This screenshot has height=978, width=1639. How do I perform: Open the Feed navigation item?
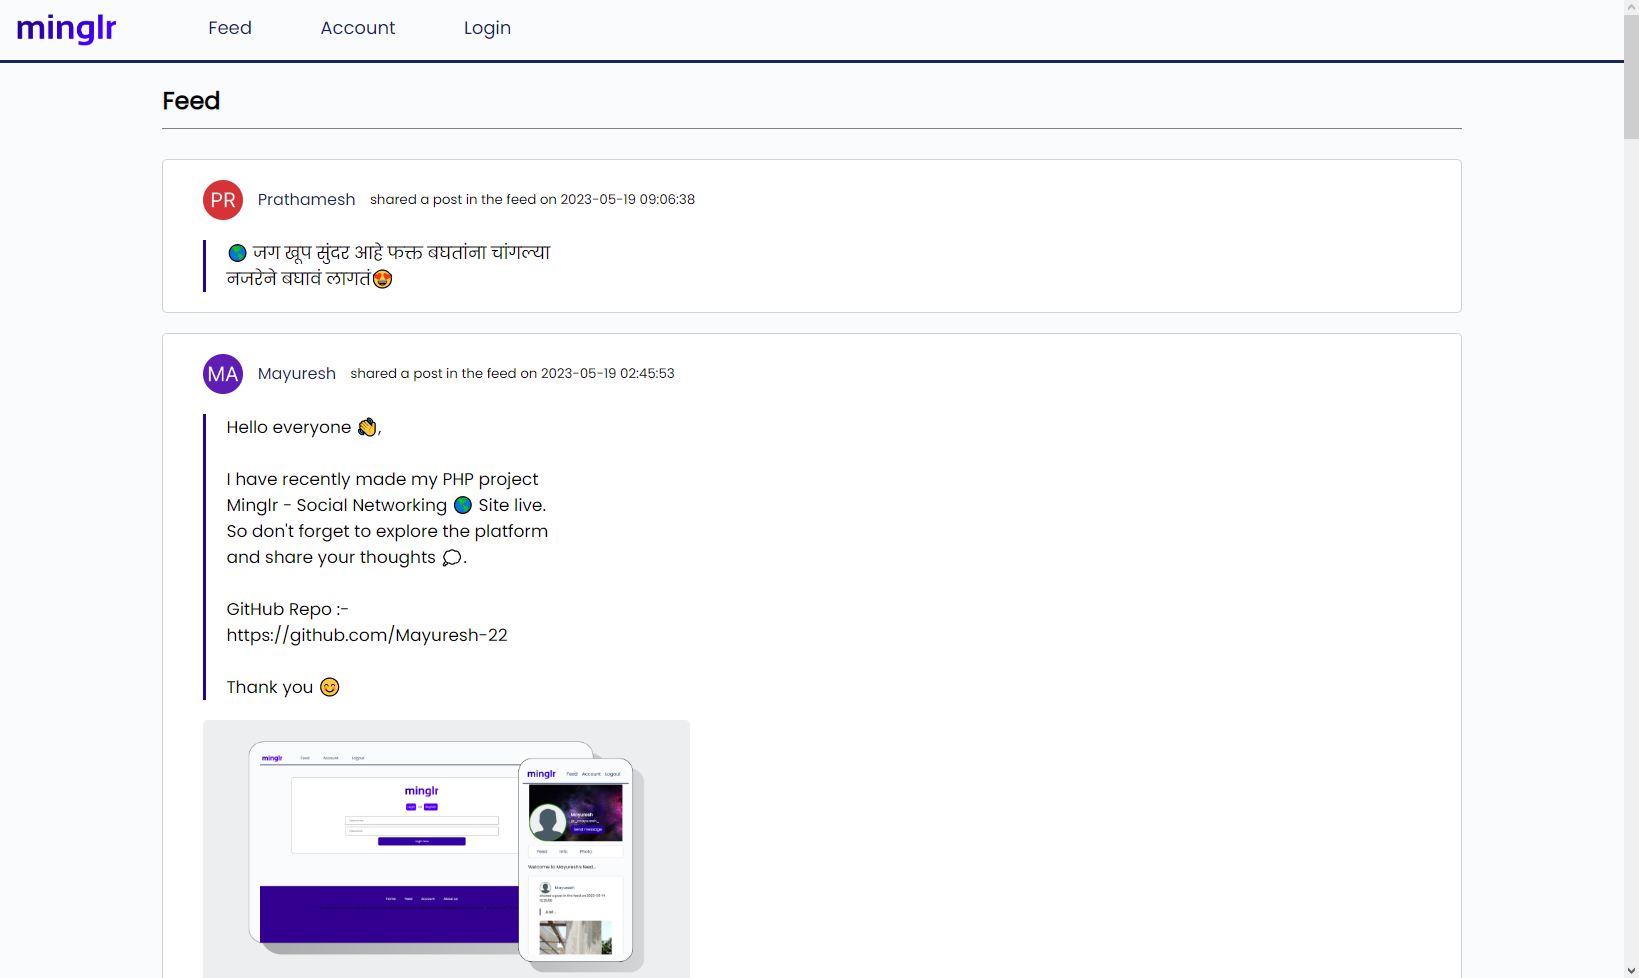[x=230, y=28]
